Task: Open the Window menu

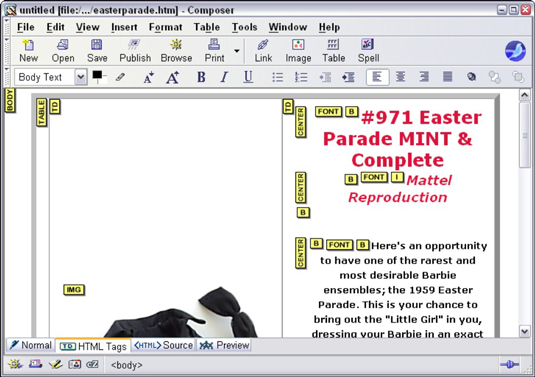Action: [288, 27]
